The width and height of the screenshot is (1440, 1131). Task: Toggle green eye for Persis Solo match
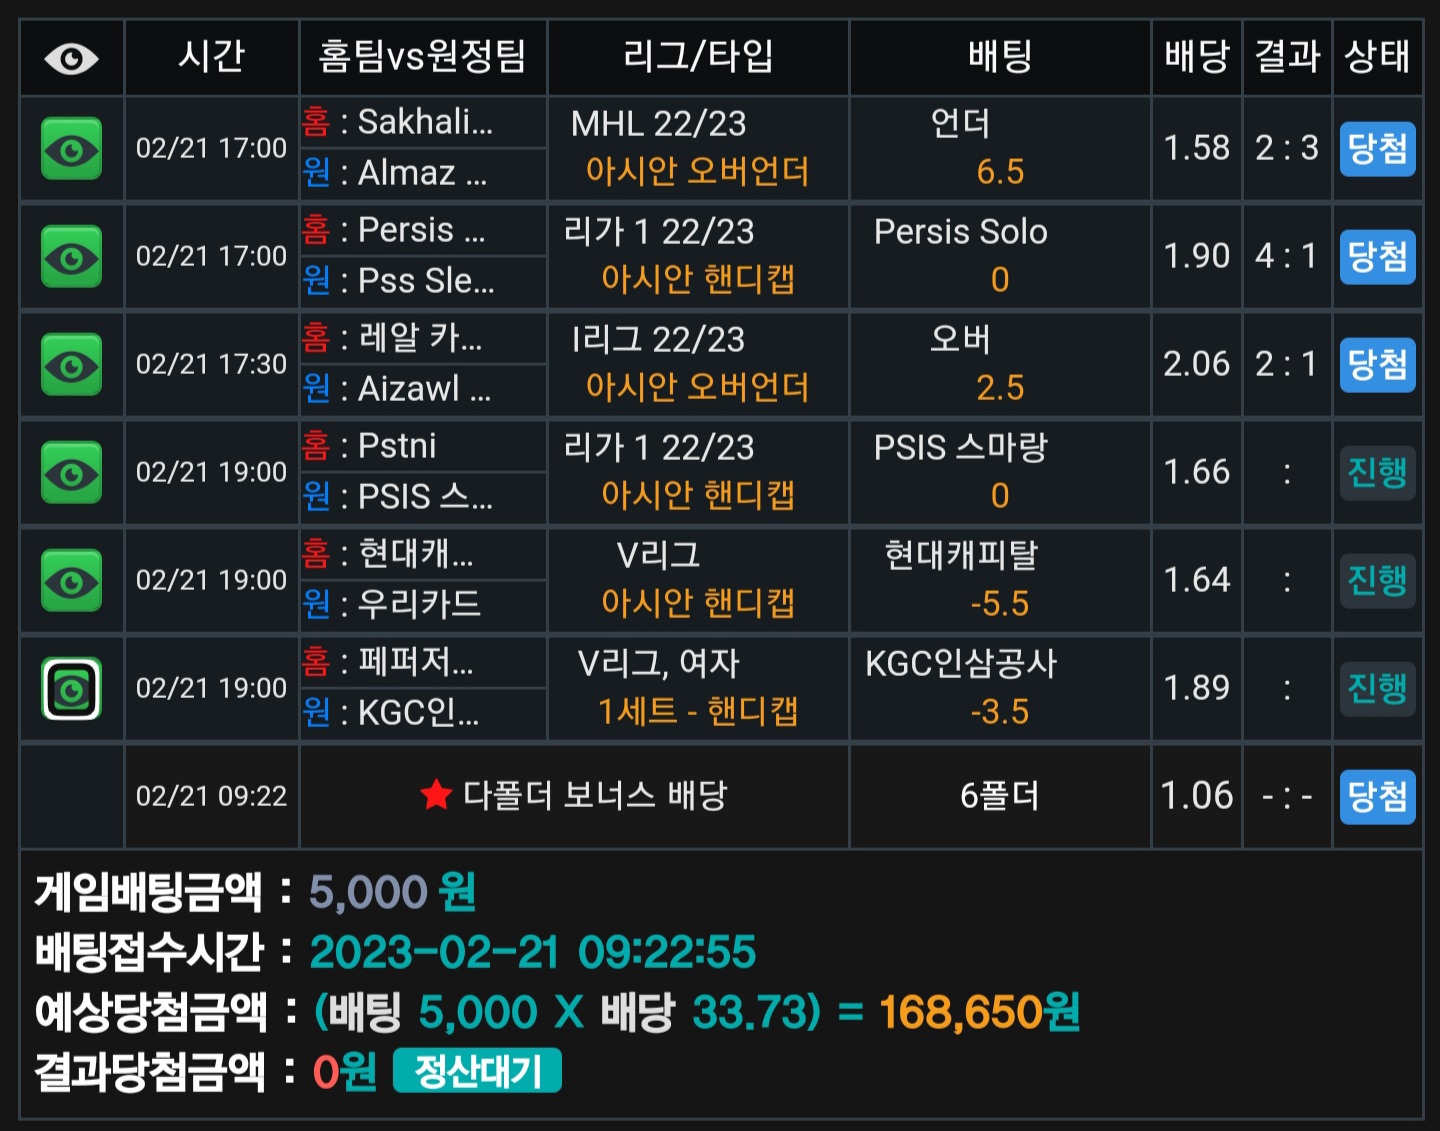pyautogui.click(x=71, y=257)
